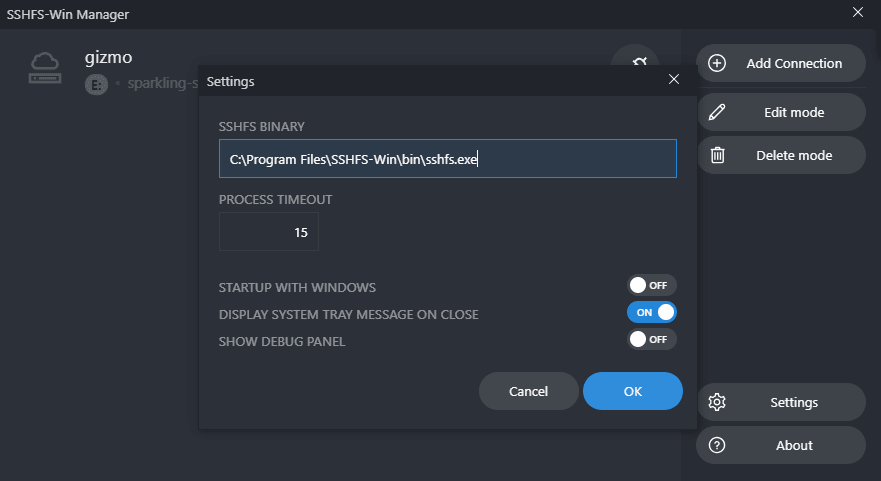Open the About label
881x481 pixels.
coord(794,446)
